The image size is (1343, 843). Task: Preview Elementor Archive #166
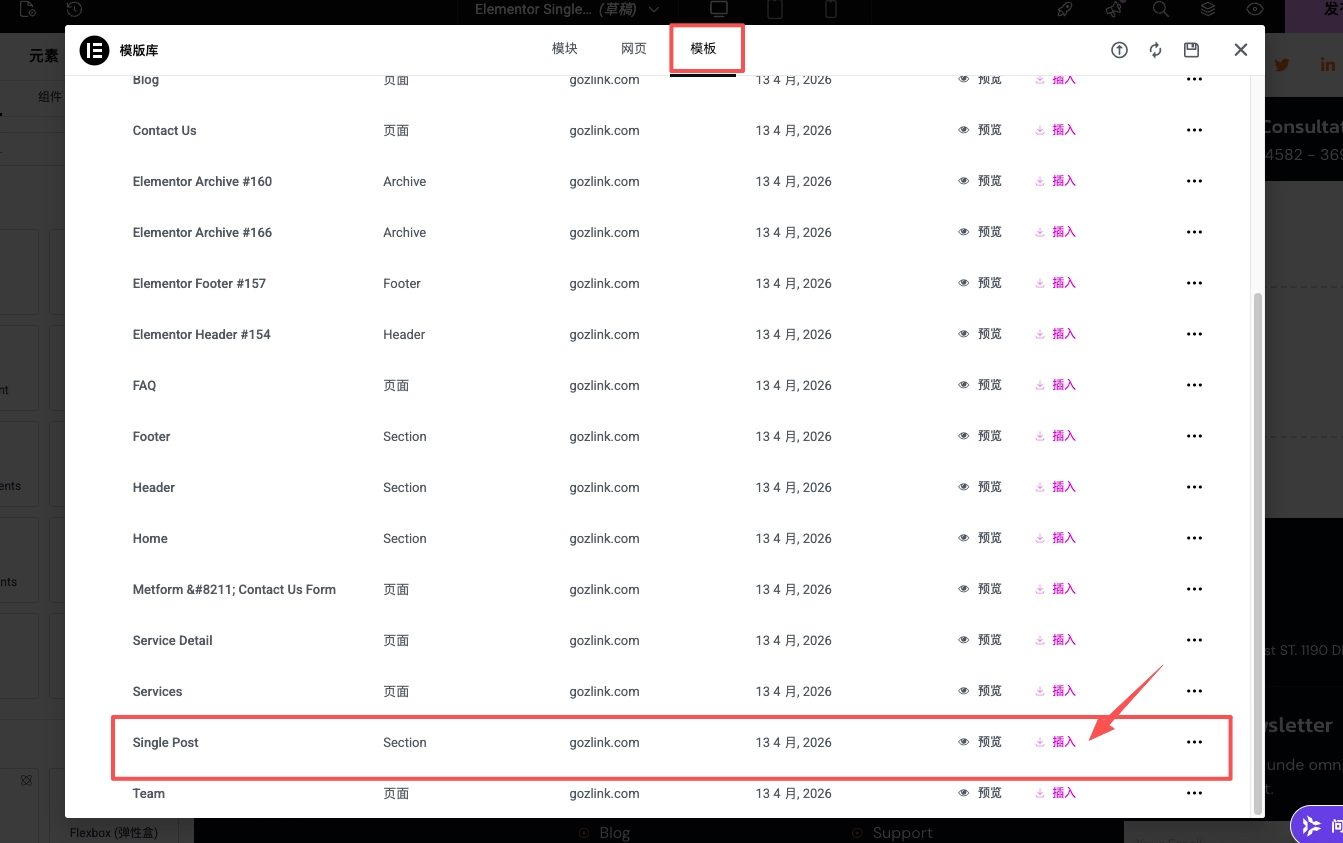tap(980, 232)
